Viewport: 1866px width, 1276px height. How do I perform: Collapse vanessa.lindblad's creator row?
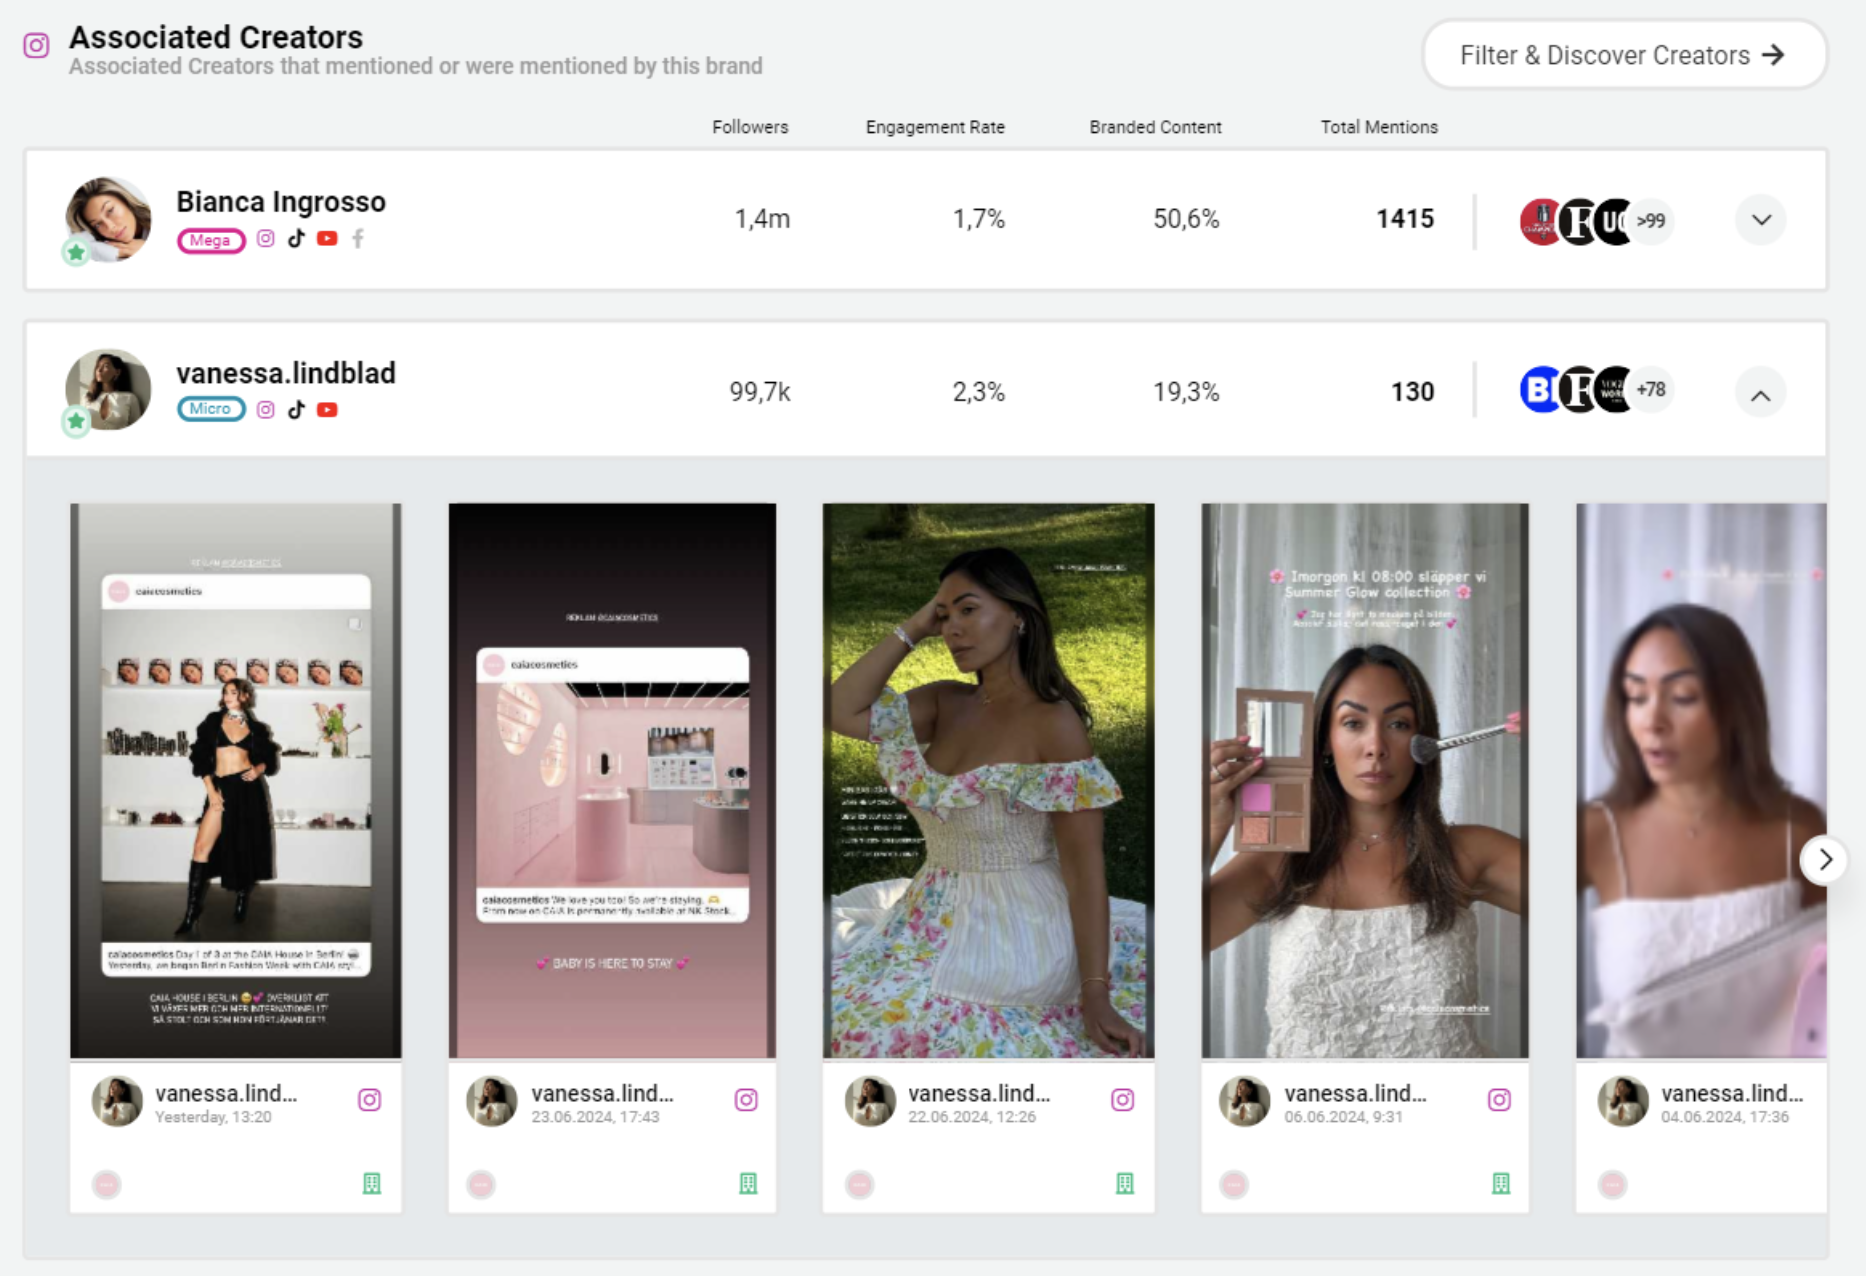click(x=1761, y=394)
